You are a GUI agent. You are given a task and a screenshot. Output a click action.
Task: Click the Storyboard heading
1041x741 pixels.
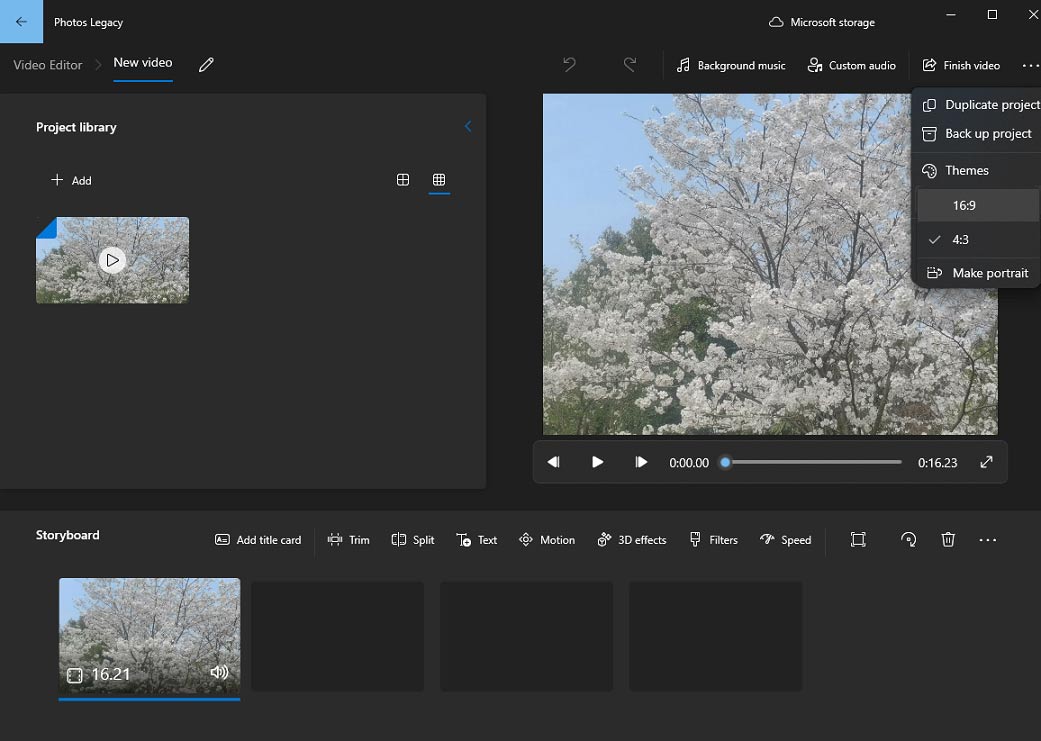tap(68, 535)
